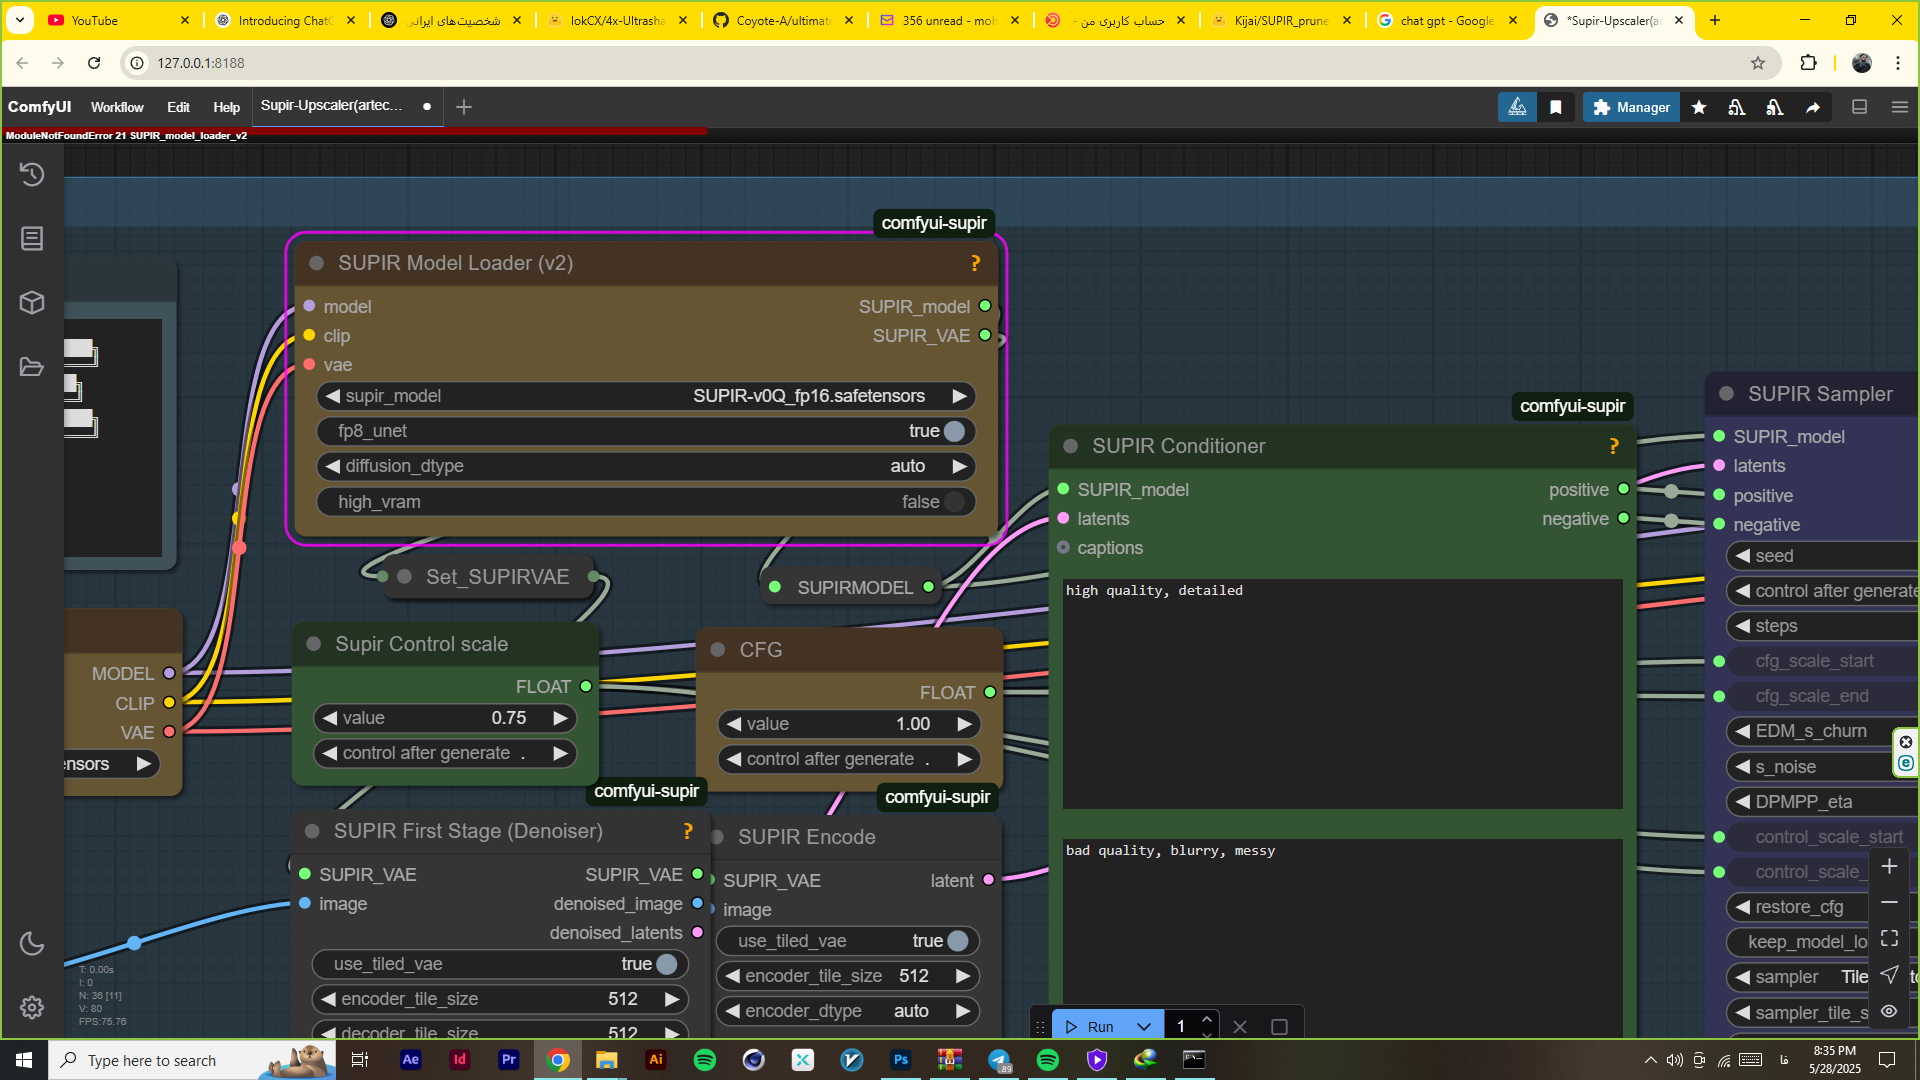Expand the Run button dropdown arrow

(x=1143, y=1027)
